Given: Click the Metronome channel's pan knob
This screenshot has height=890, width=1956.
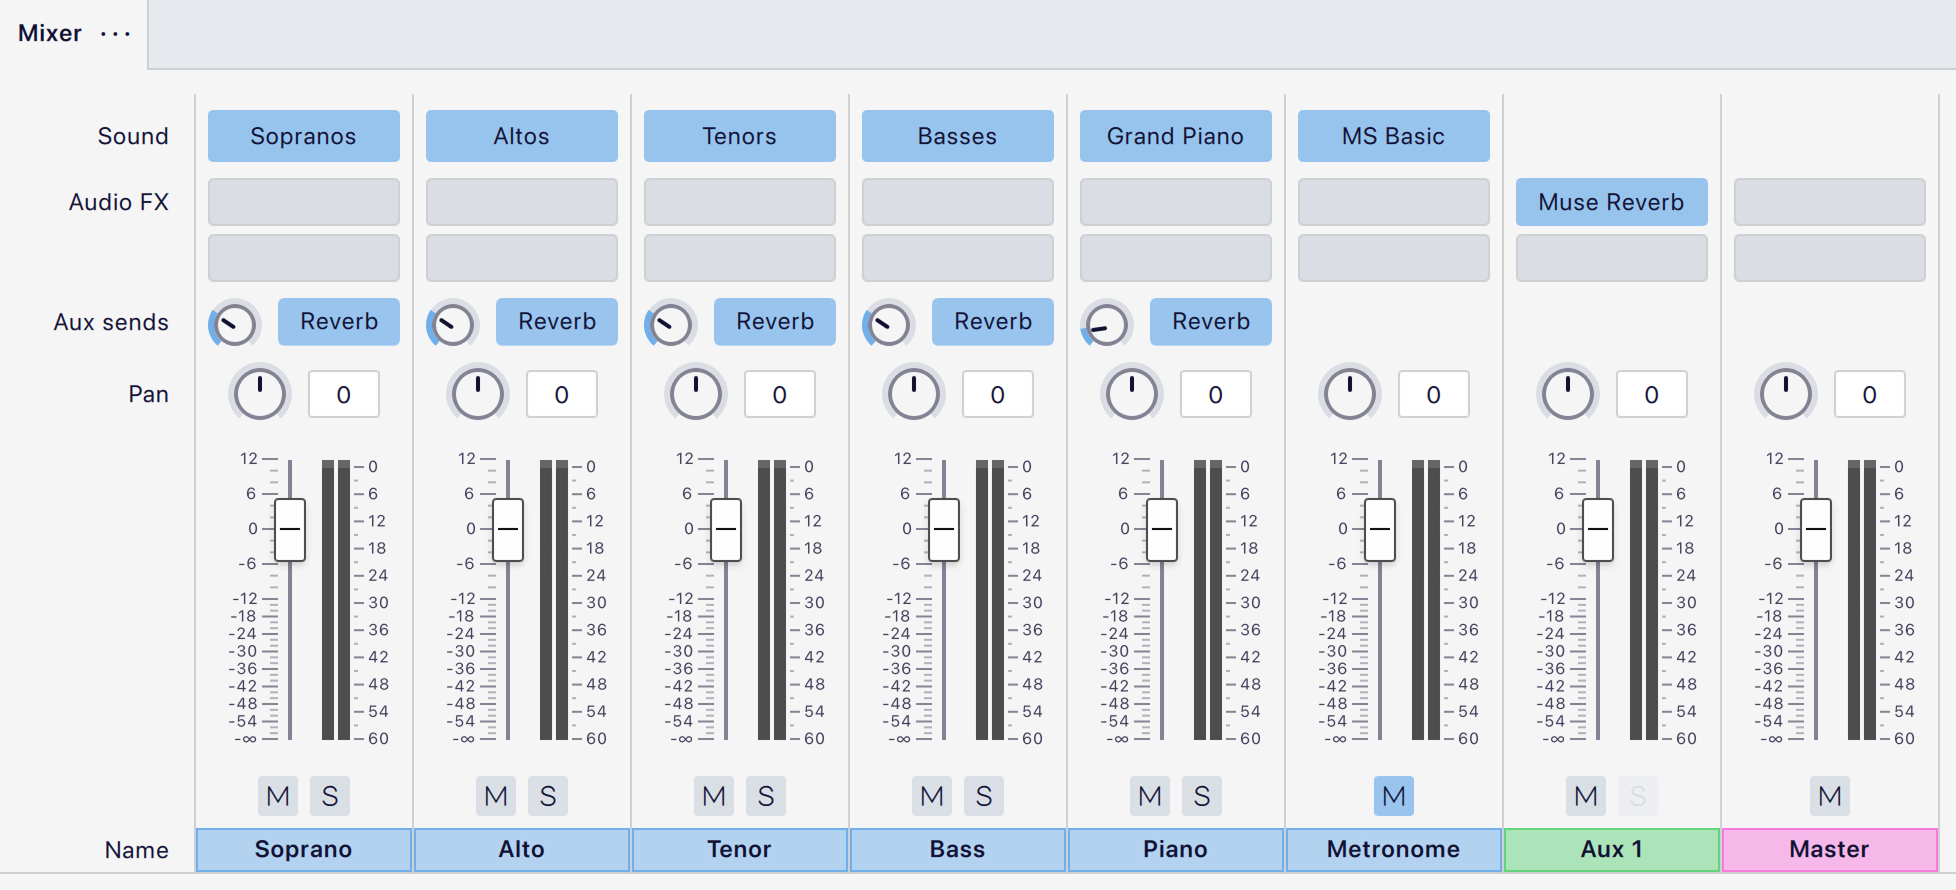Looking at the screenshot, I should coord(1349,393).
